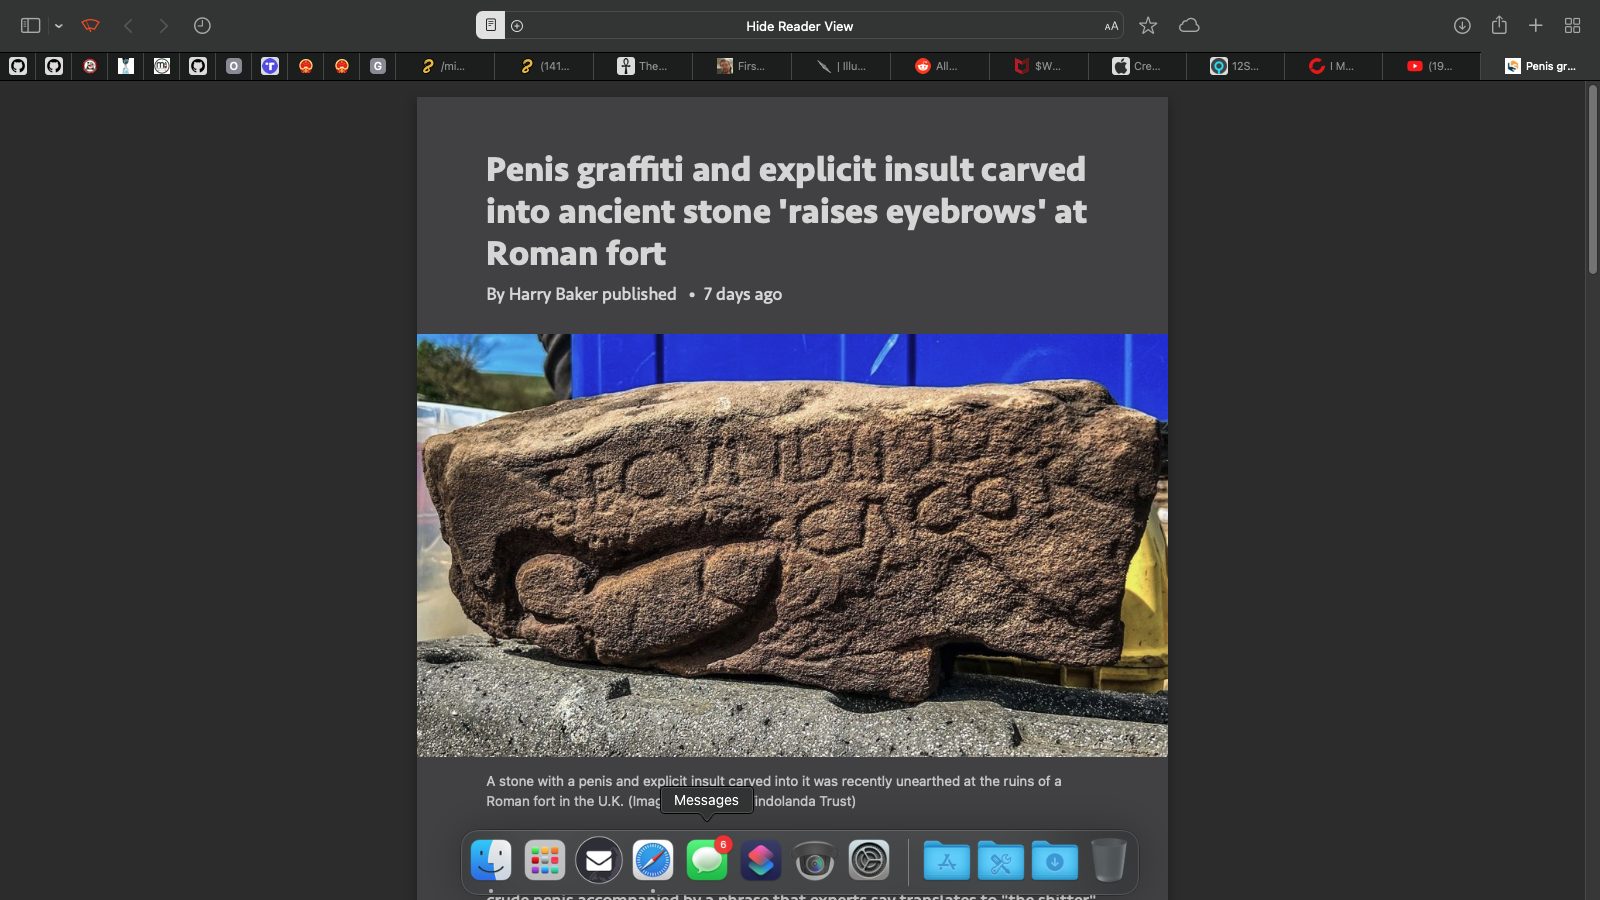Open the history clock icon

click(202, 26)
